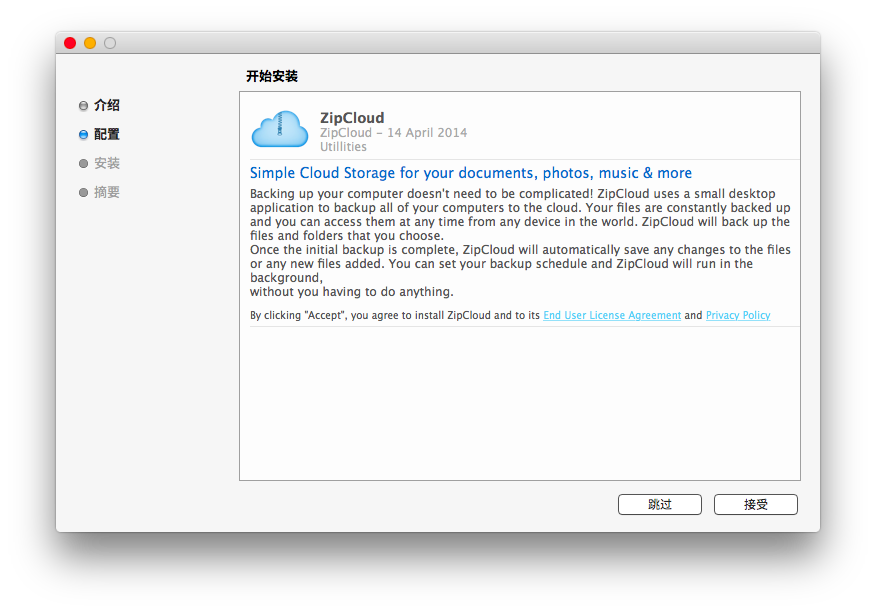
Task: Open the End User License Agreement link
Action: (x=612, y=316)
